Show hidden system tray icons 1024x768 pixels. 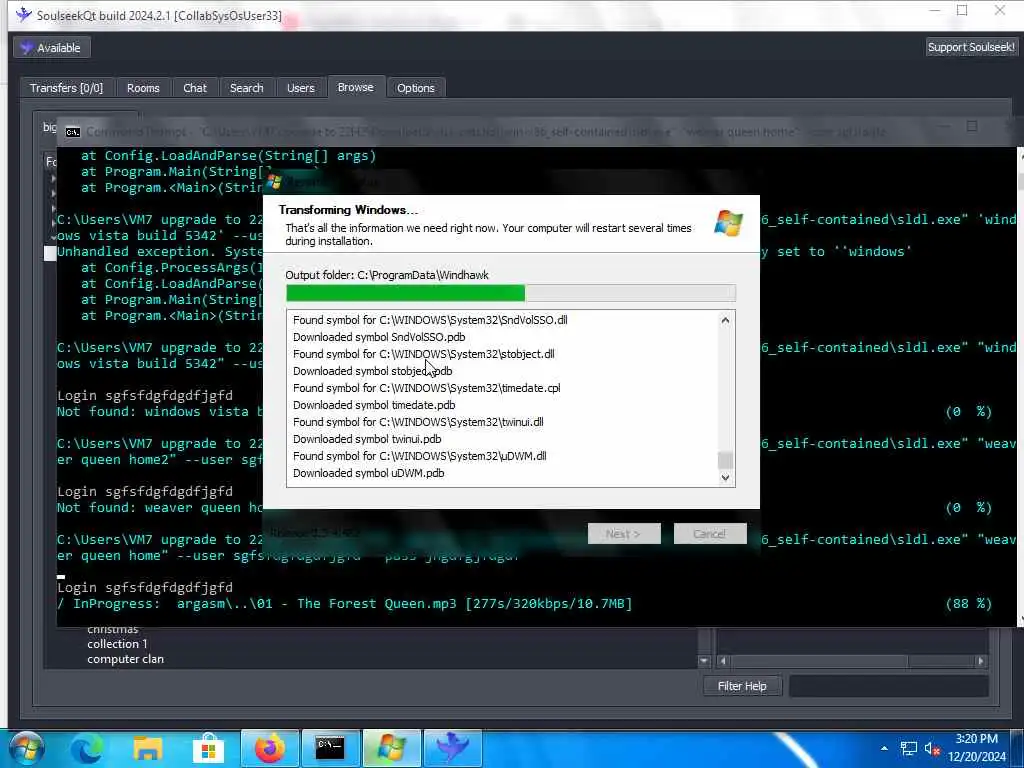pyautogui.click(x=884, y=748)
